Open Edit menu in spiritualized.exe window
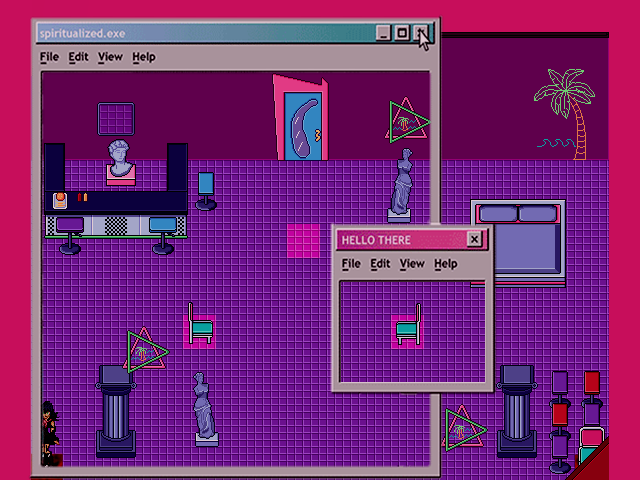640x480 pixels. click(78, 57)
